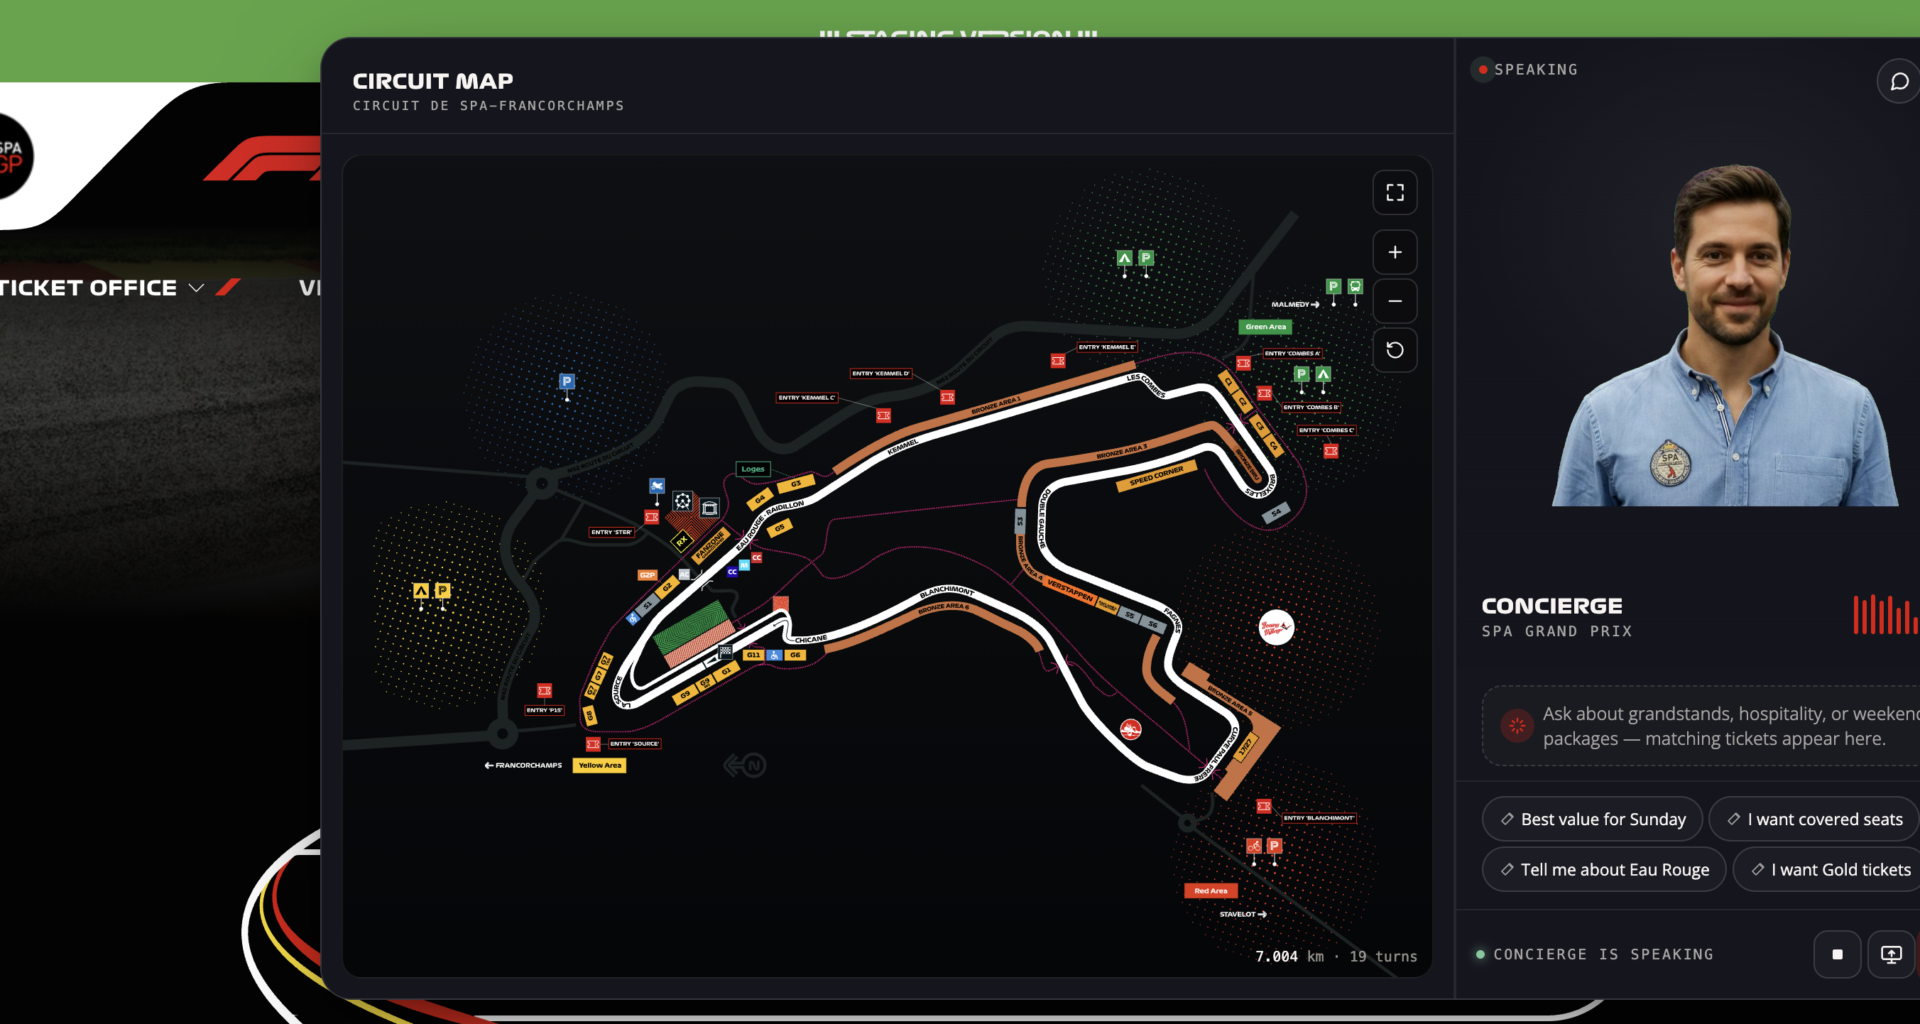Choose 'Tell me about Eau Rouge' suggestion

1604,869
